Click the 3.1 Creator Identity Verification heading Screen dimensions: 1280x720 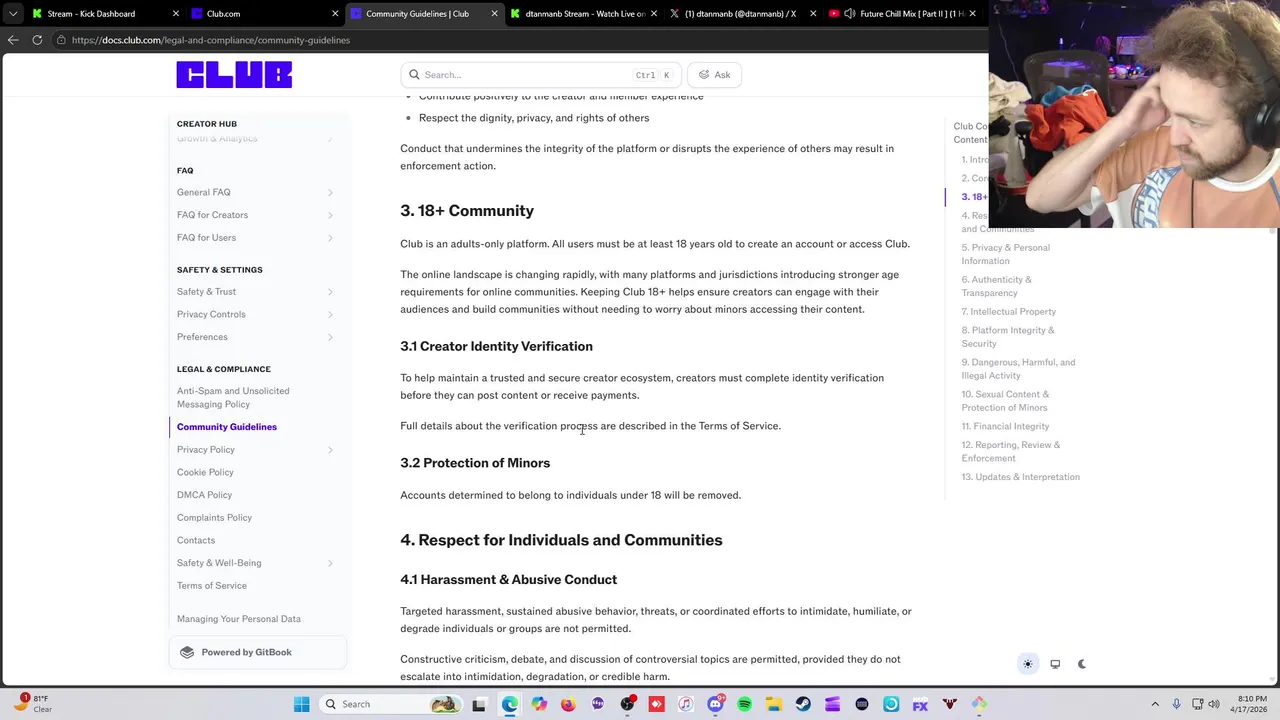pyautogui.click(x=496, y=346)
